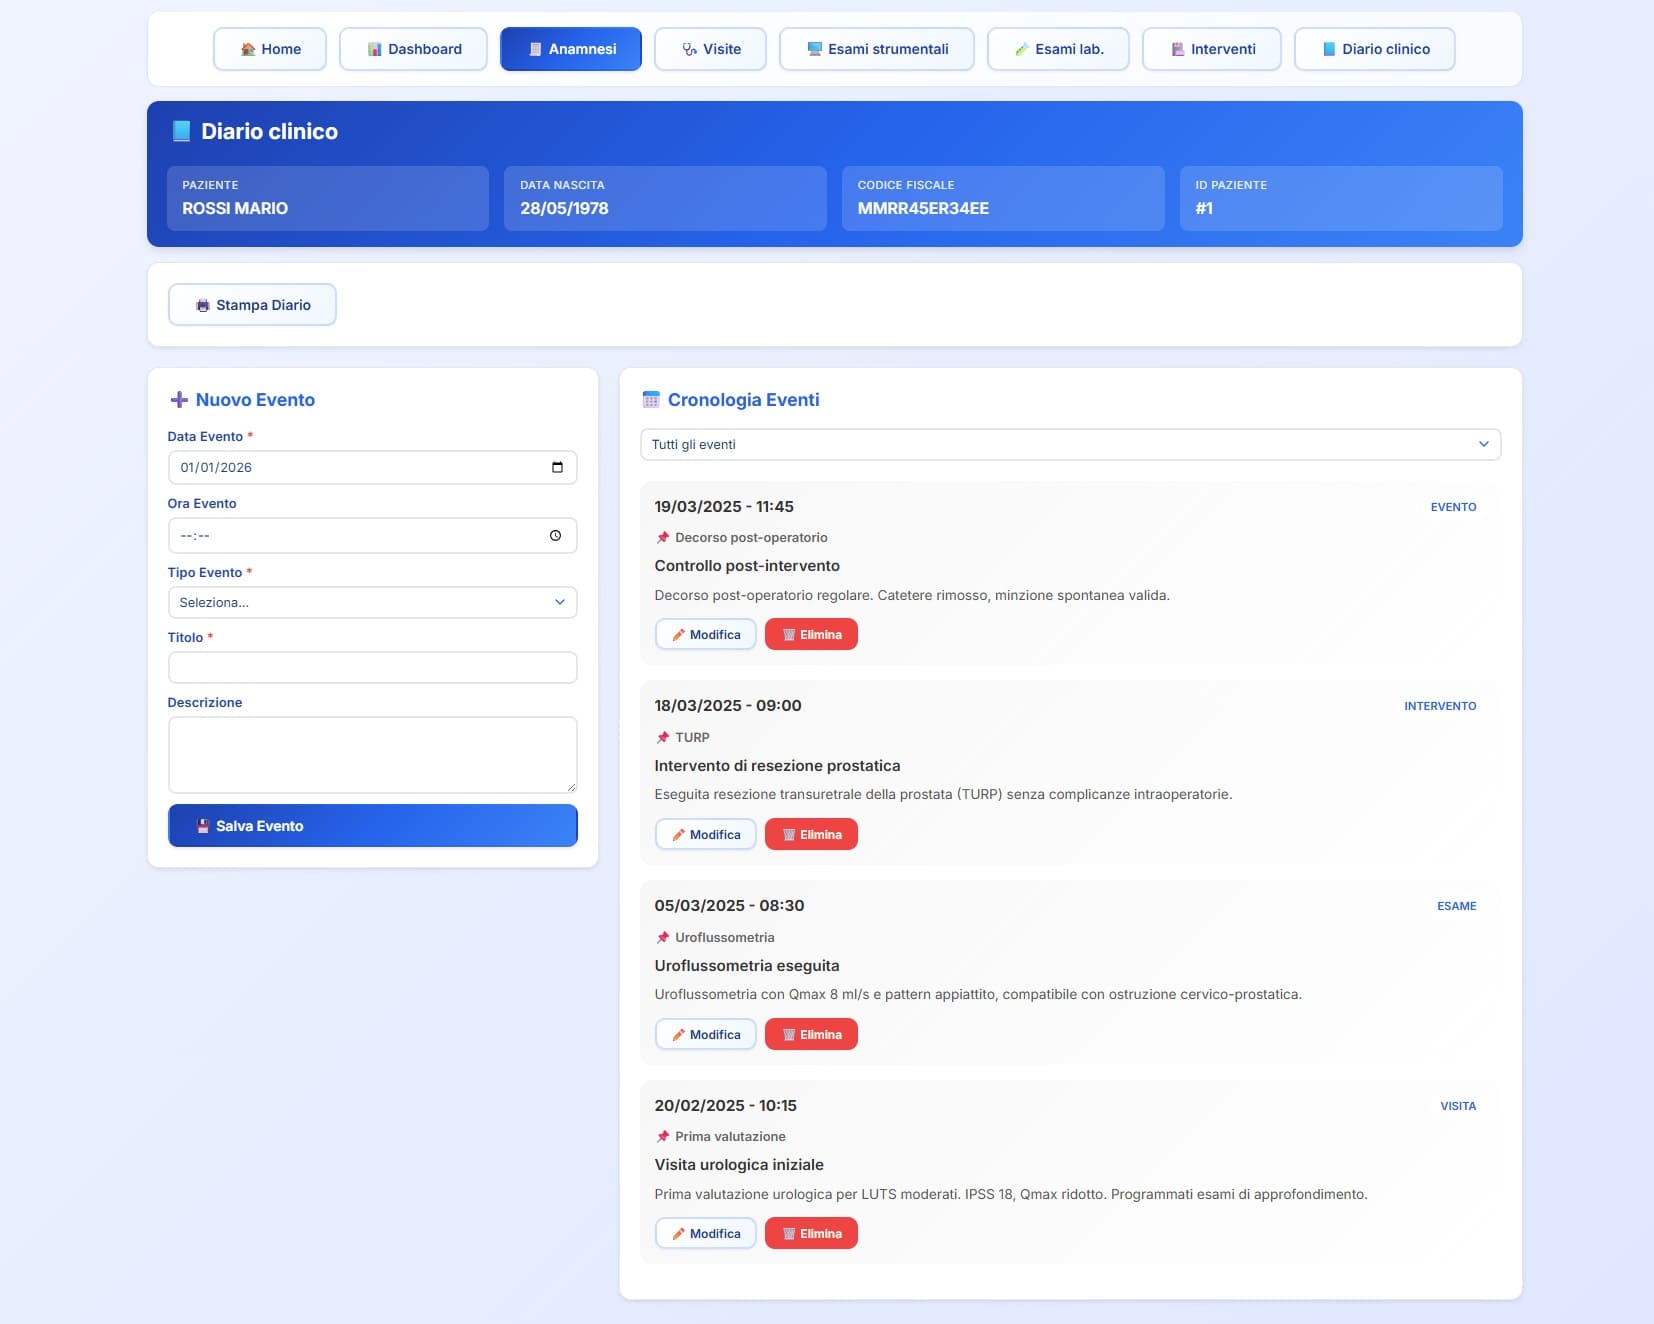Click the floppy disk icon on Salva Evento
This screenshot has height=1324, width=1654.
tap(203, 826)
